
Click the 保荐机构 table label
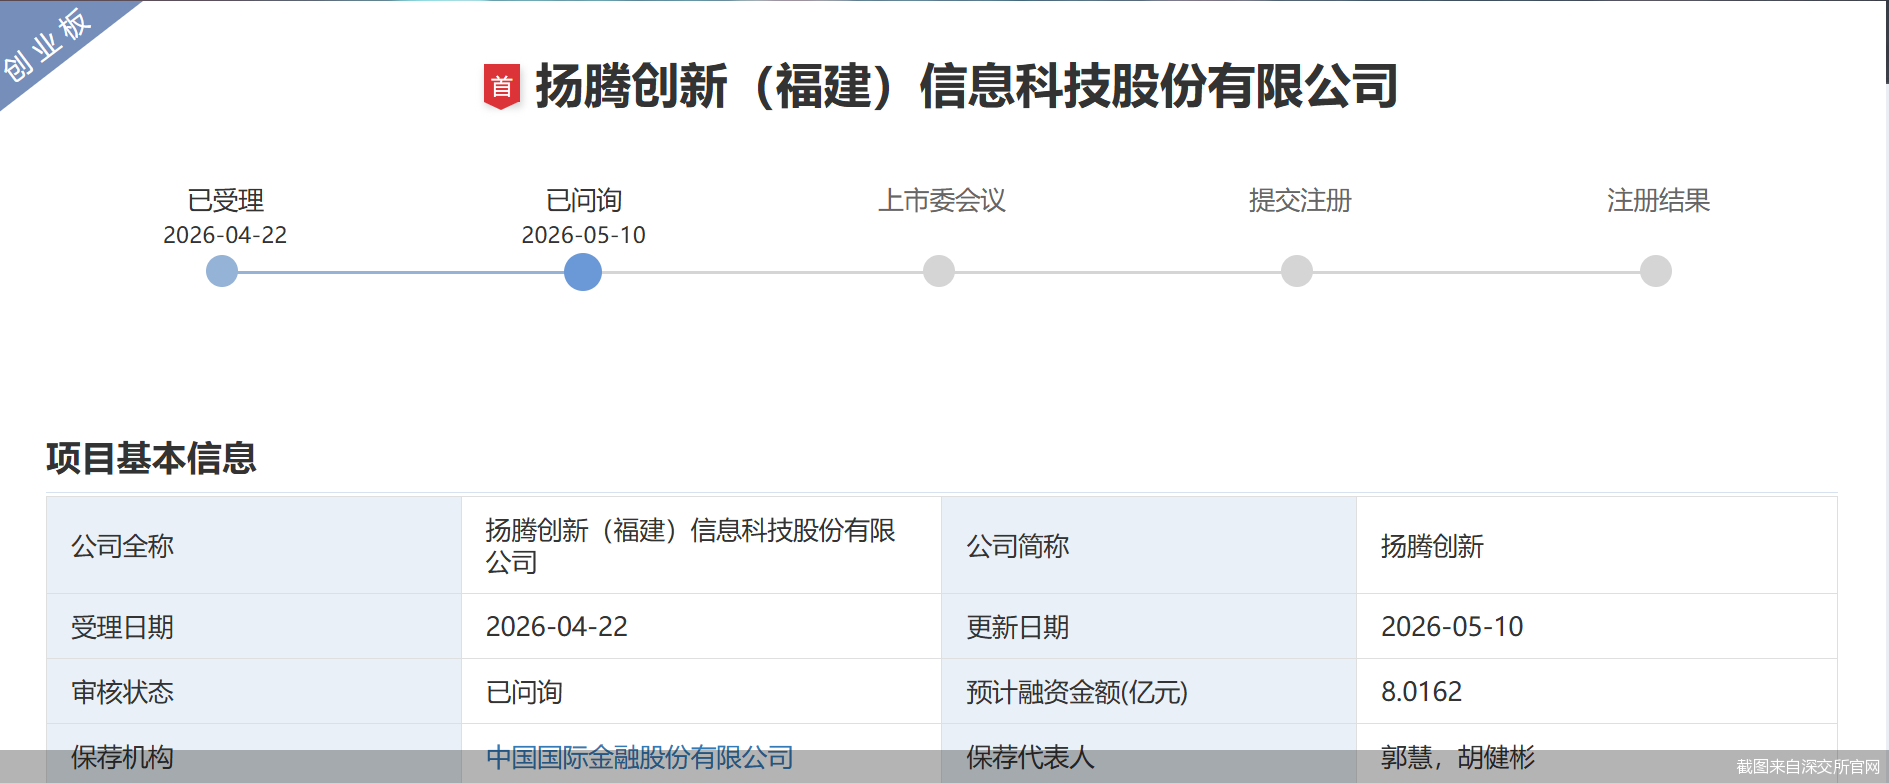(123, 757)
